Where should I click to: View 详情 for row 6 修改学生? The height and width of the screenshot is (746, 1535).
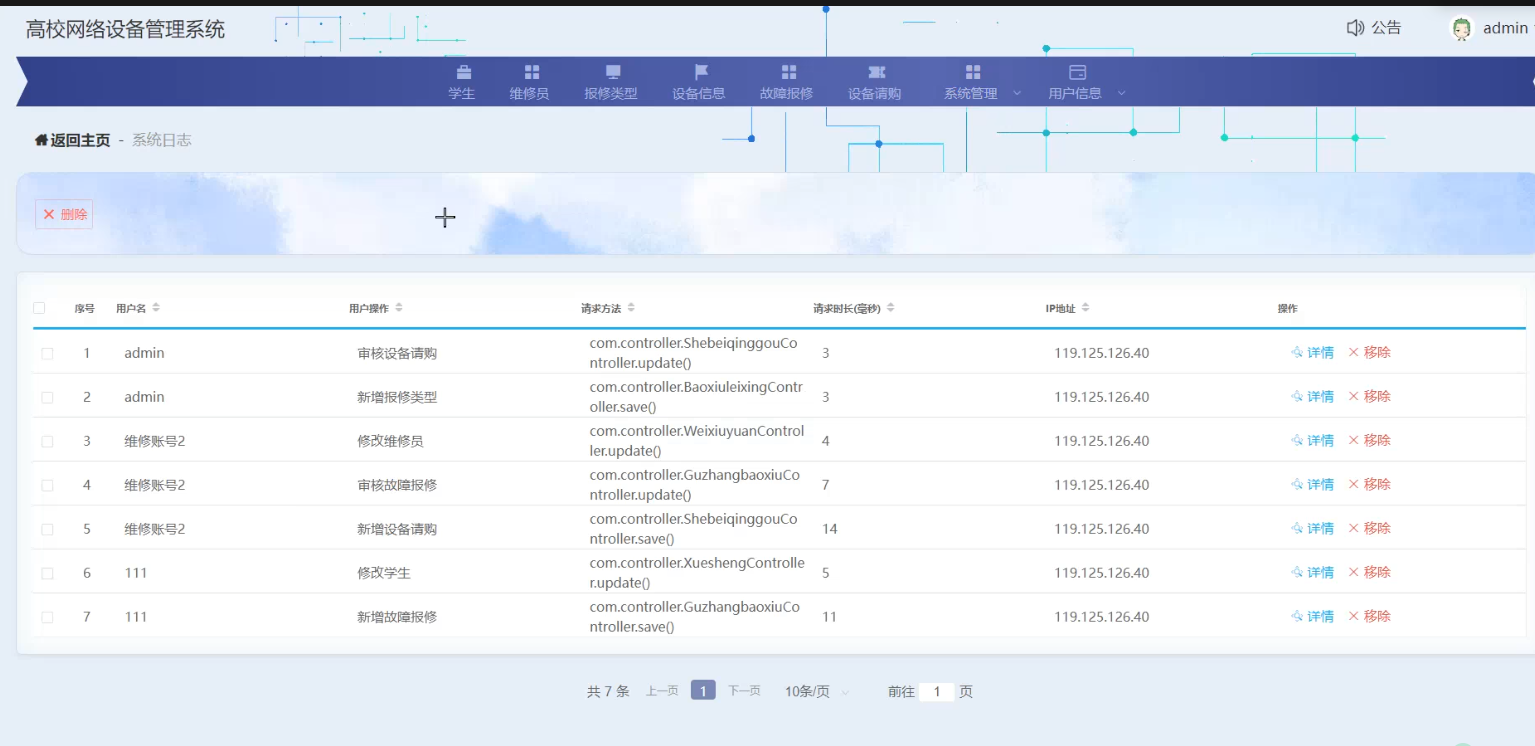tap(1312, 572)
